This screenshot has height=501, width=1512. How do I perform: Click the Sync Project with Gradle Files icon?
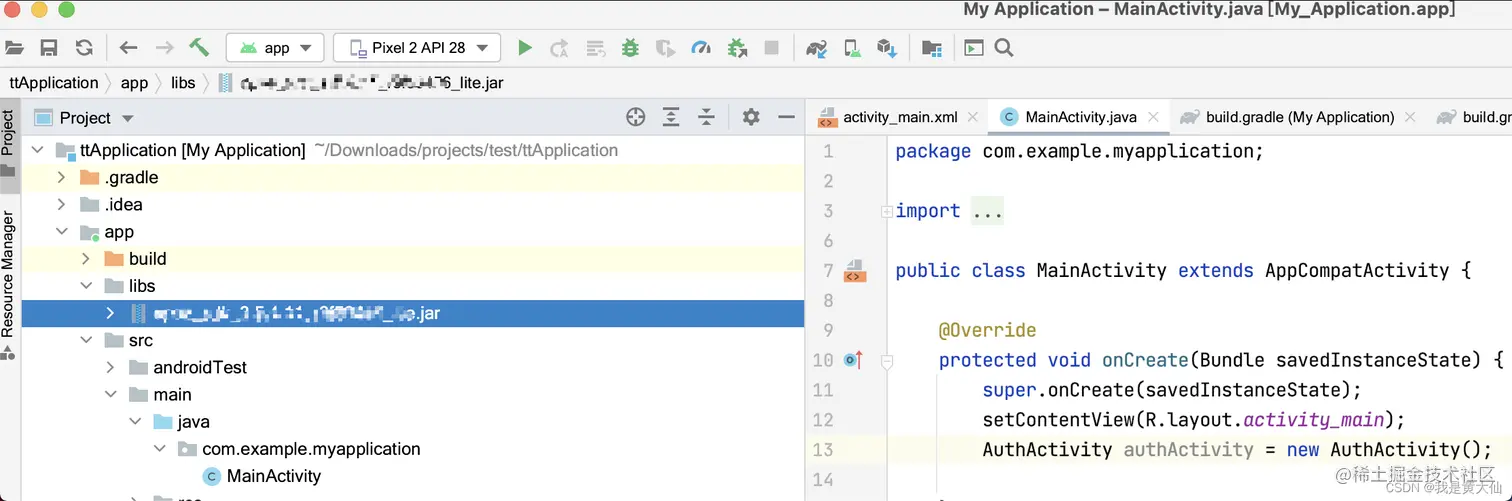coord(816,48)
